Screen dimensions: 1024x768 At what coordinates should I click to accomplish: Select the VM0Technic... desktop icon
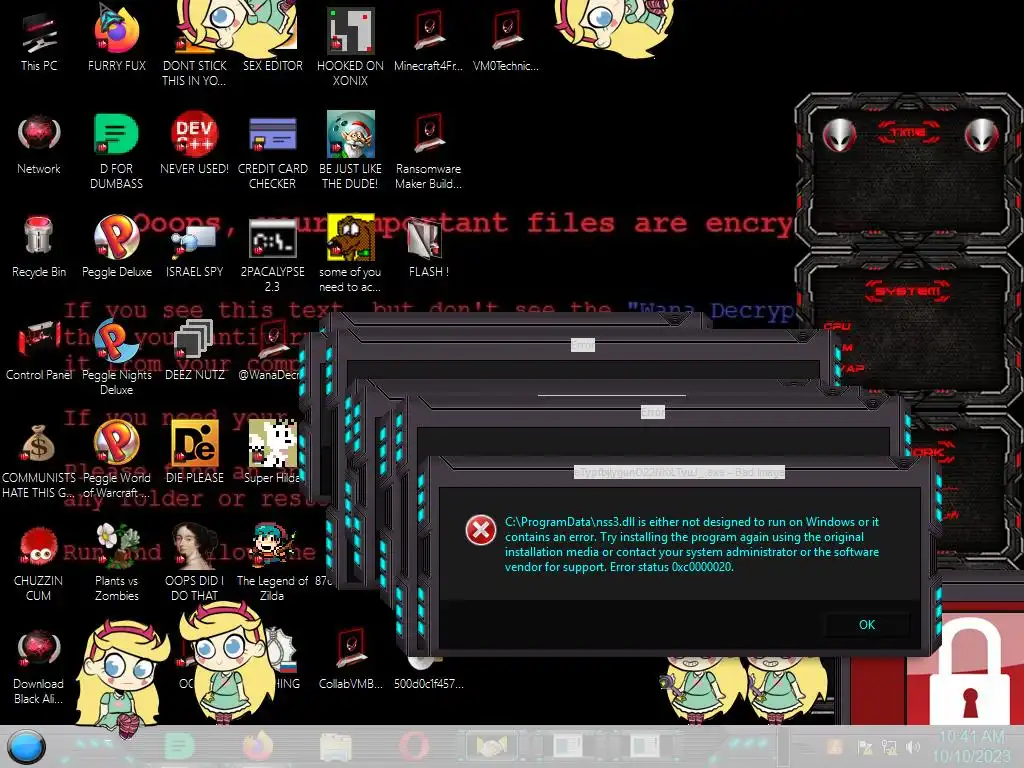point(506,40)
